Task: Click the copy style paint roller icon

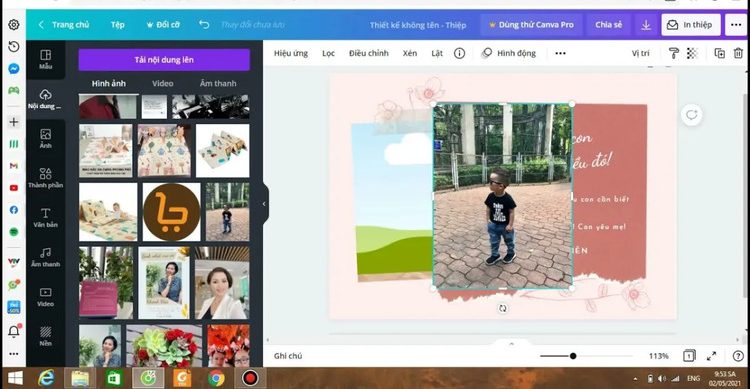Action: tap(673, 53)
